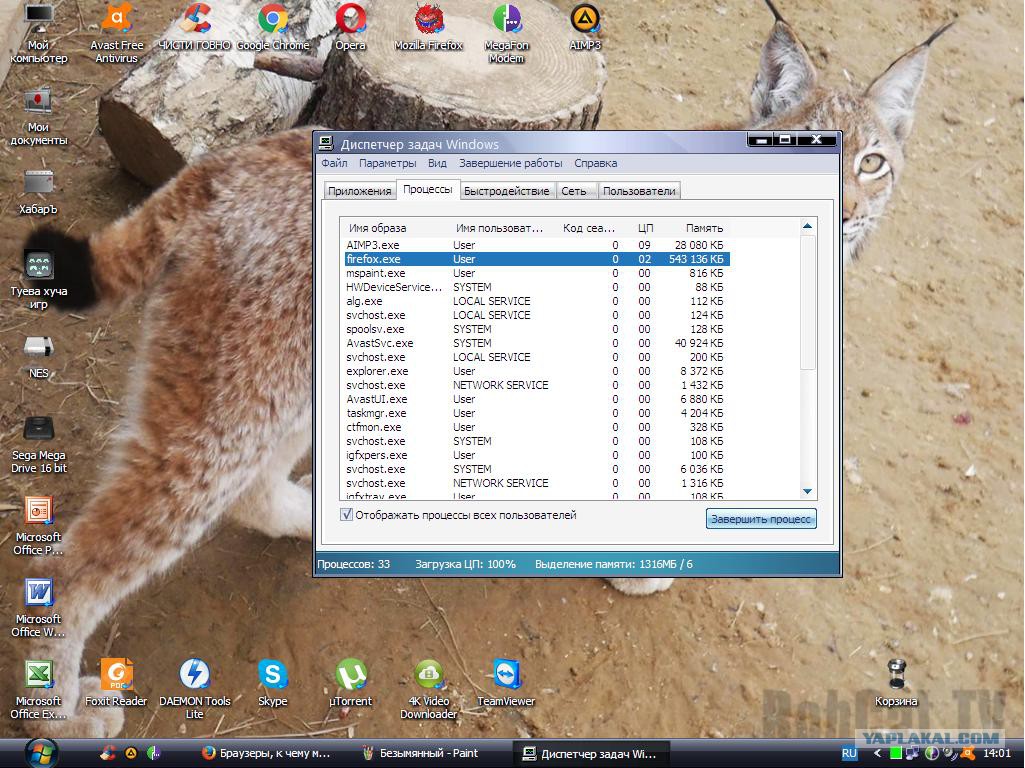Open the Справка menu
Viewport: 1025px width, 768px height.
tap(596, 163)
